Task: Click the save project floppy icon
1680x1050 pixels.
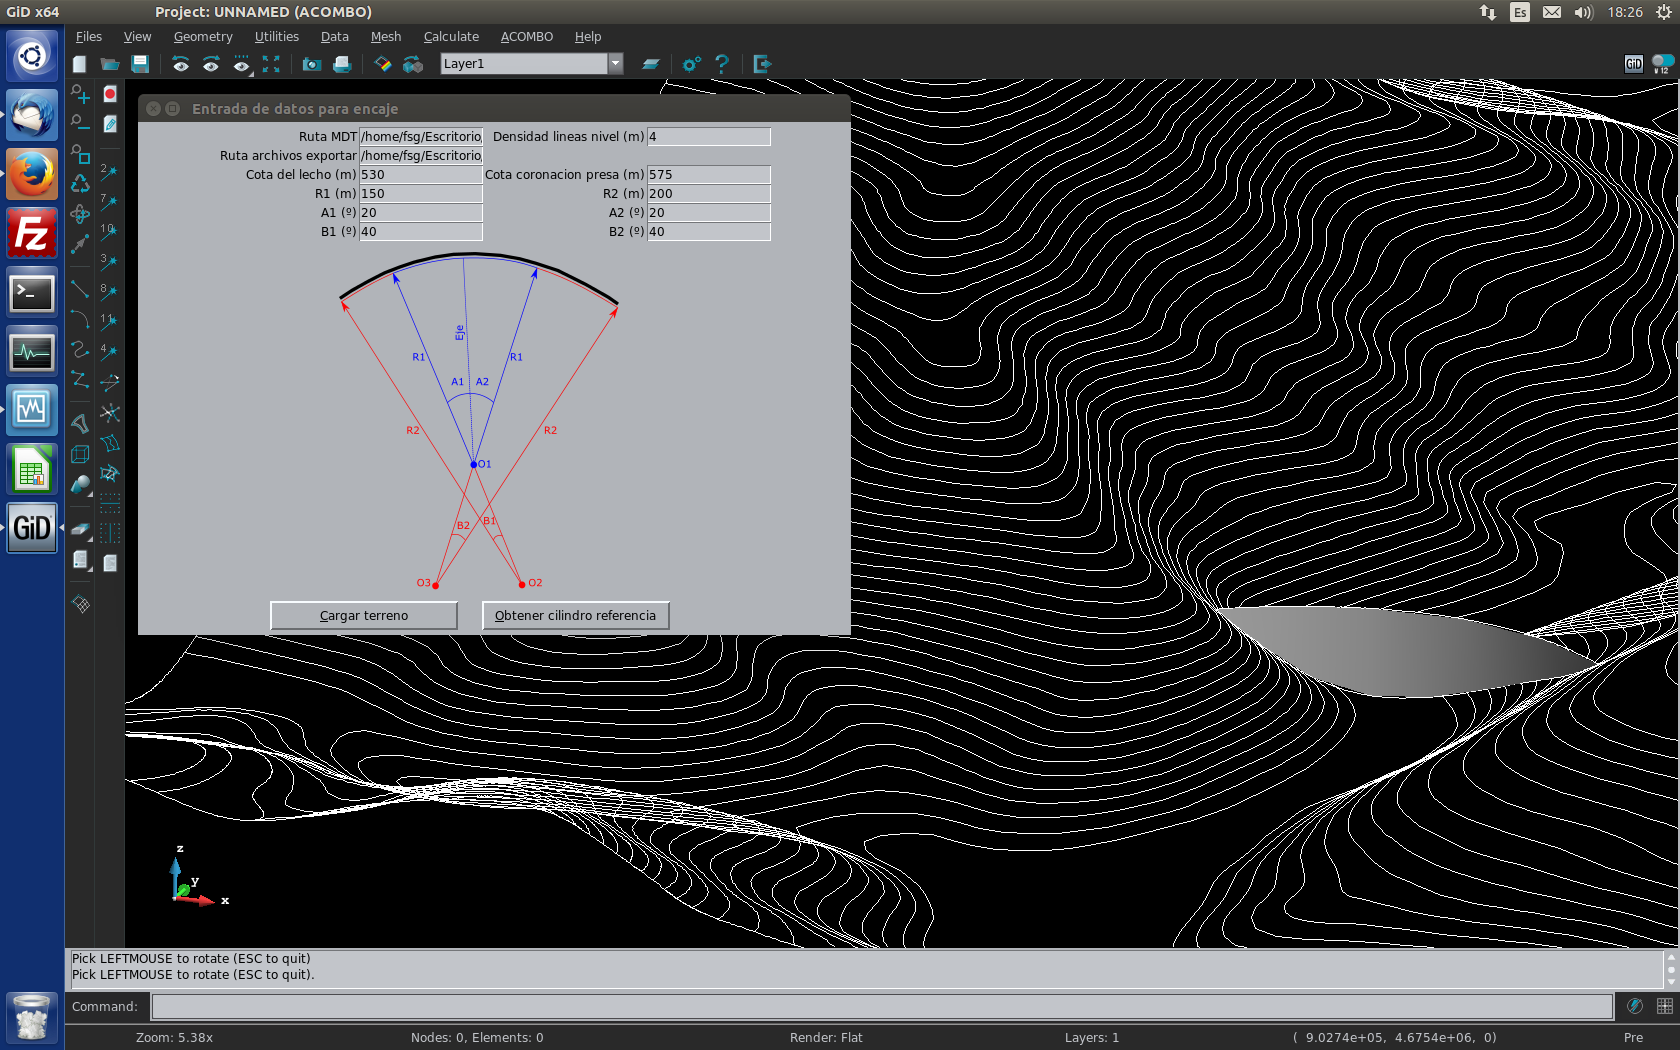Action: [x=140, y=64]
